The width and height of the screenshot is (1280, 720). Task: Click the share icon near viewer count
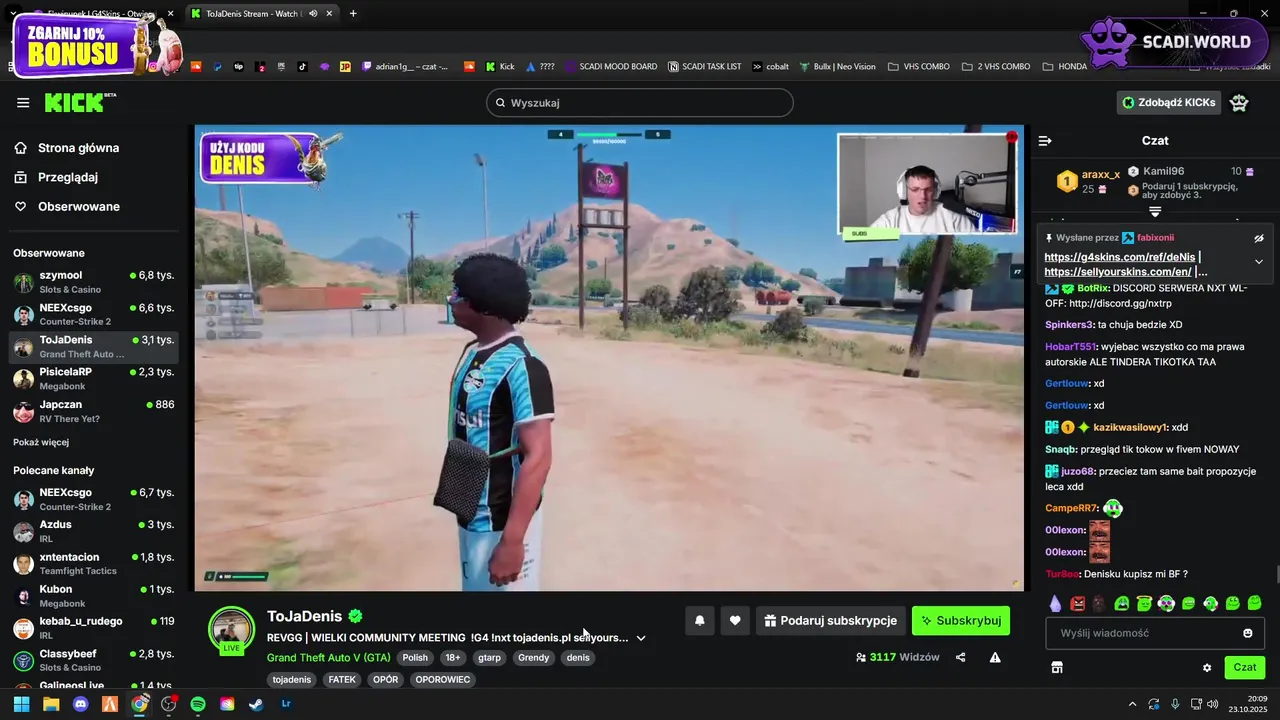pos(961,658)
